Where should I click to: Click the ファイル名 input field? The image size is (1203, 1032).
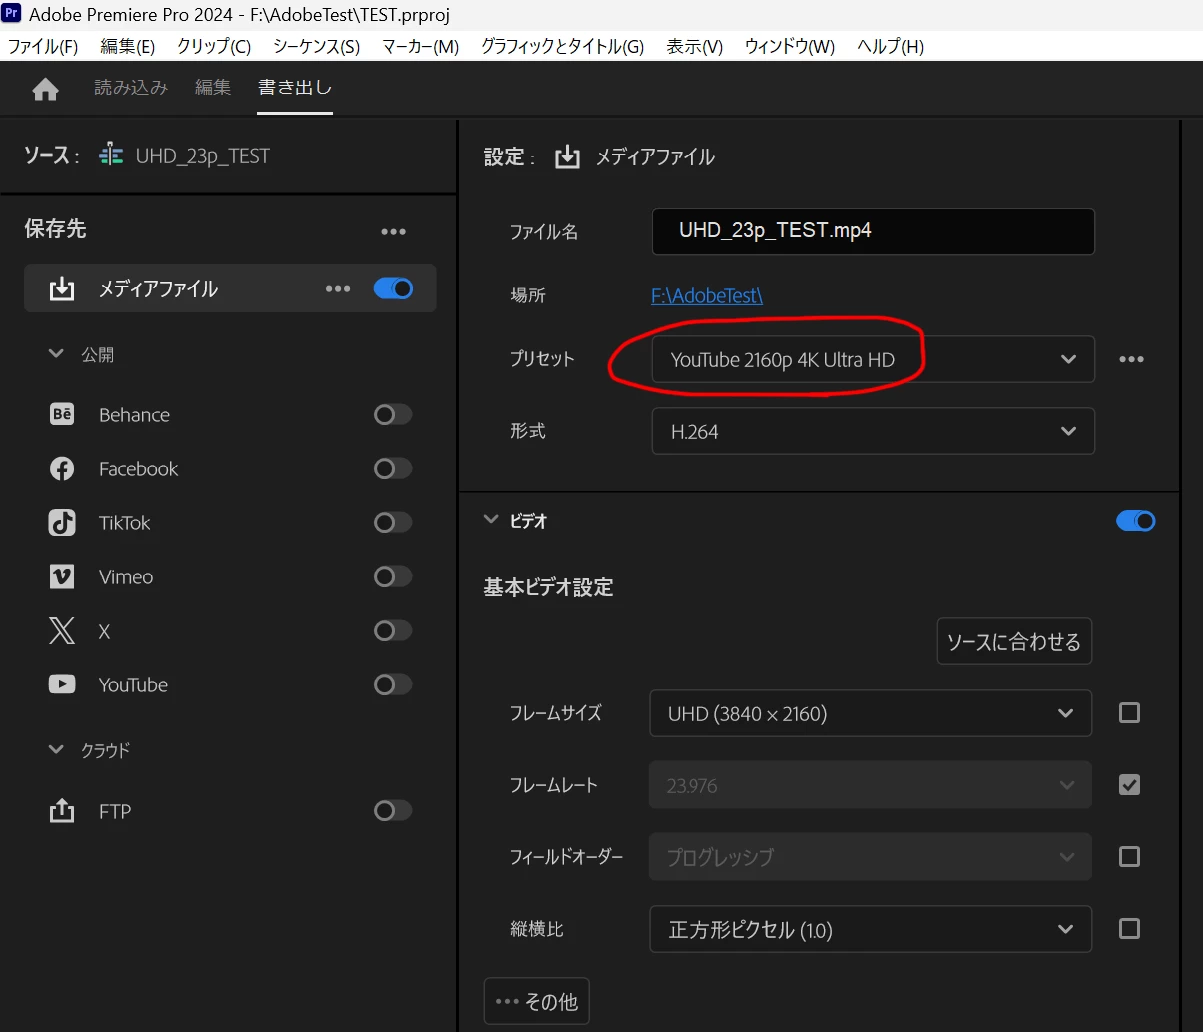click(873, 231)
